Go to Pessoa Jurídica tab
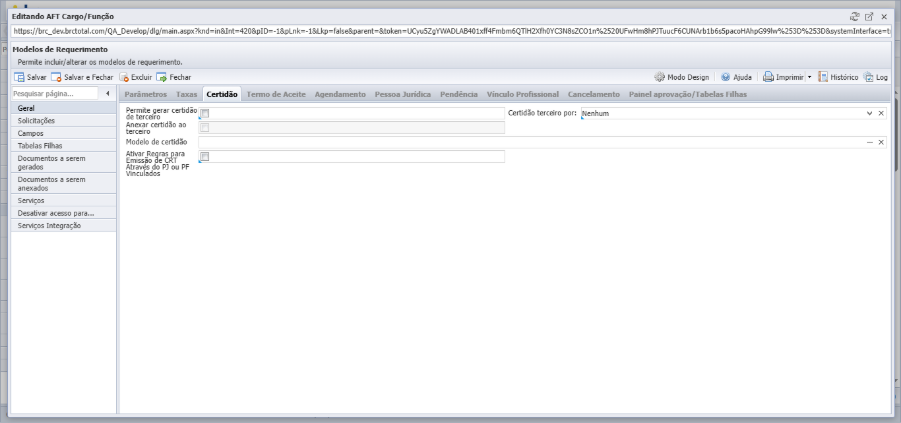Image resolution: width=901 pixels, height=423 pixels. click(x=403, y=94)
